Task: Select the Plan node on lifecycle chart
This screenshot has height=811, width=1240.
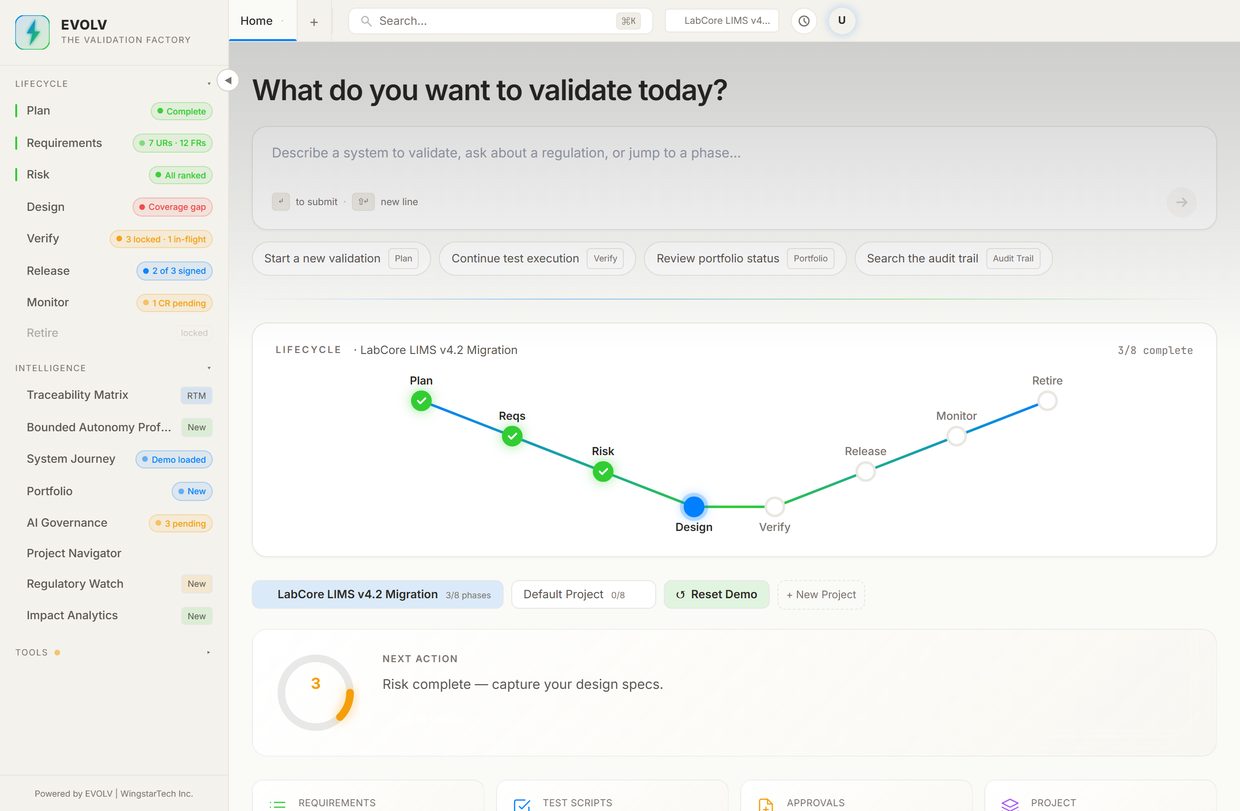Action: (x=422, y=400)
